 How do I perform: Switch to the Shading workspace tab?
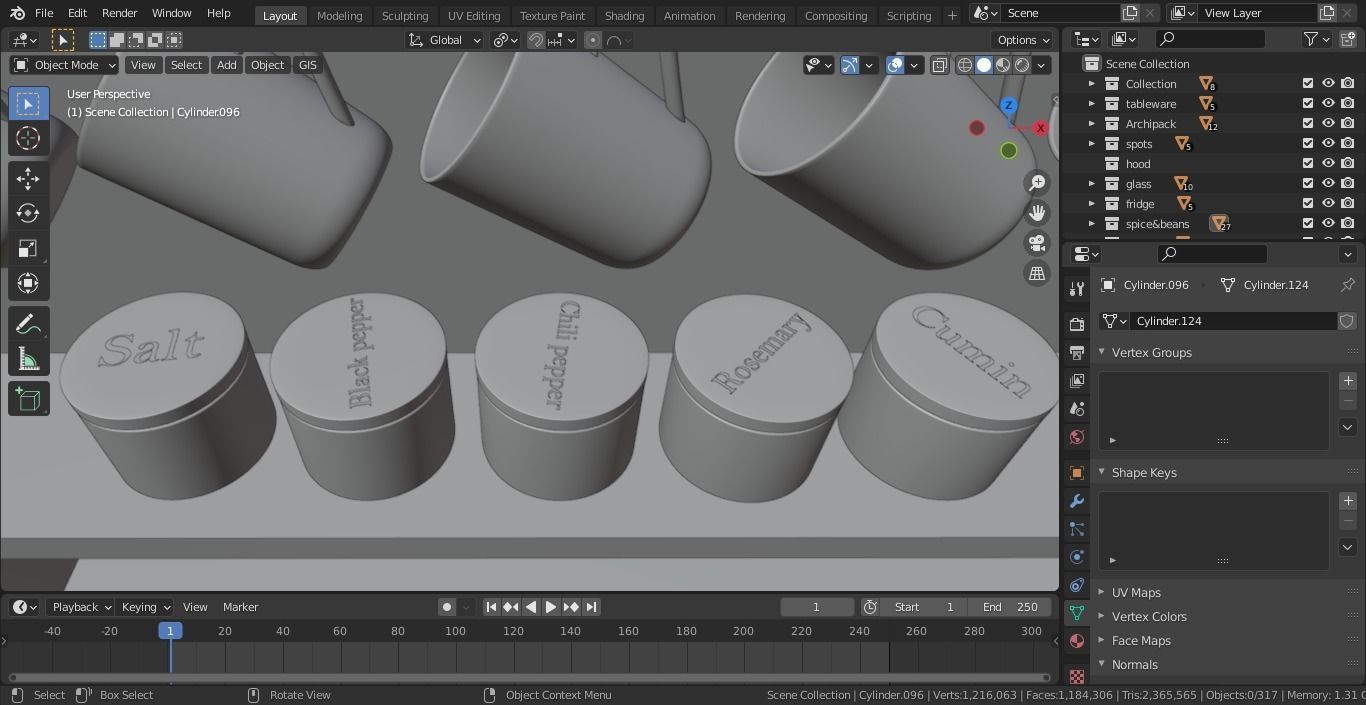pos(624,15)
